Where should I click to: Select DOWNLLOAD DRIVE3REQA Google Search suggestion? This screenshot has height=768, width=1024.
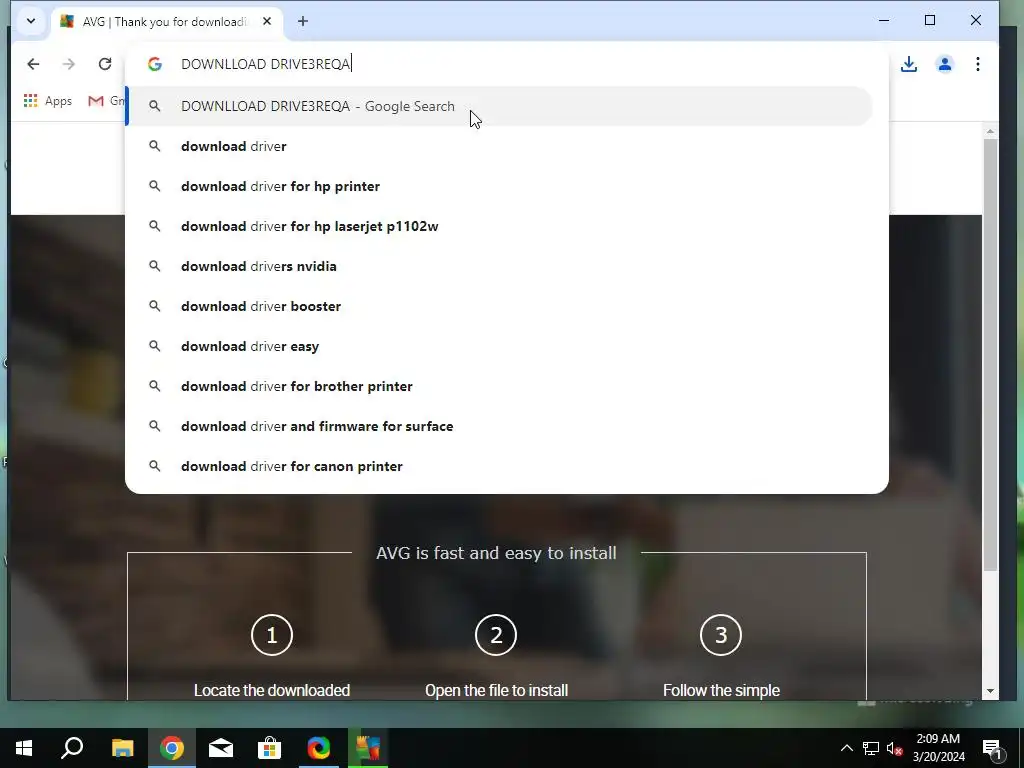(500, 106)
